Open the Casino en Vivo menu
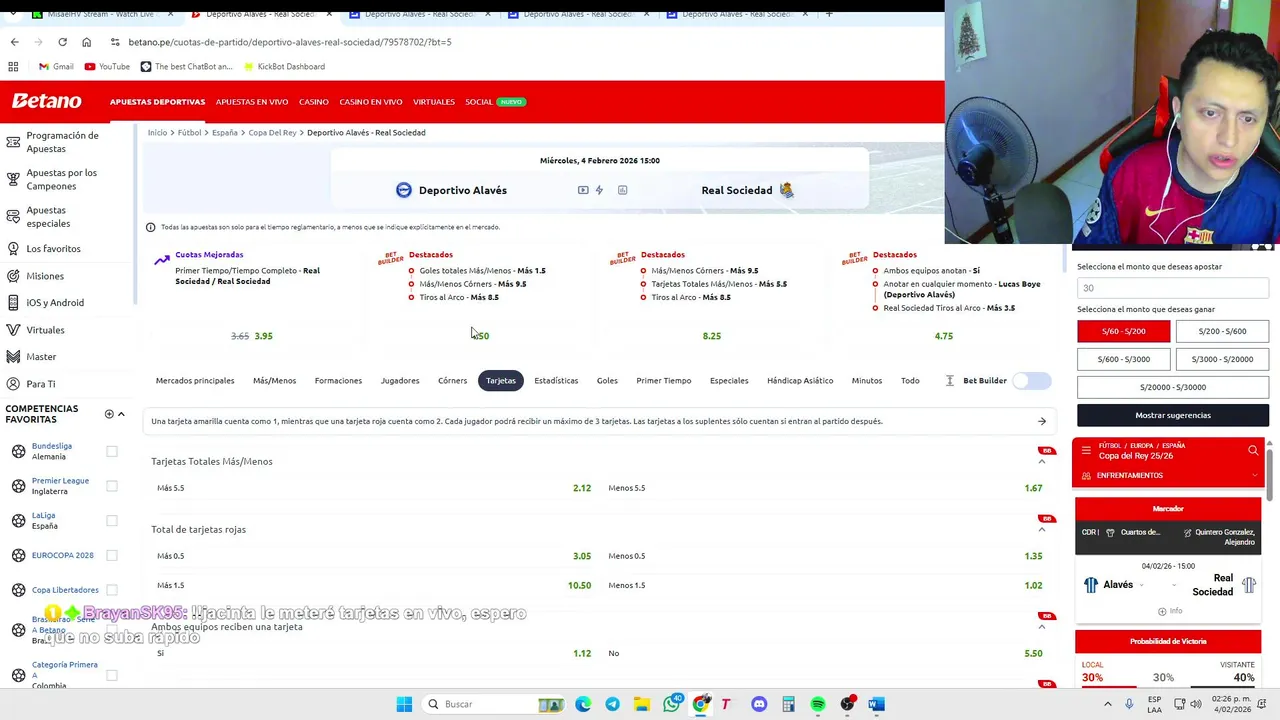Screen dimensions: 1280x720 [x=370, y=102]
